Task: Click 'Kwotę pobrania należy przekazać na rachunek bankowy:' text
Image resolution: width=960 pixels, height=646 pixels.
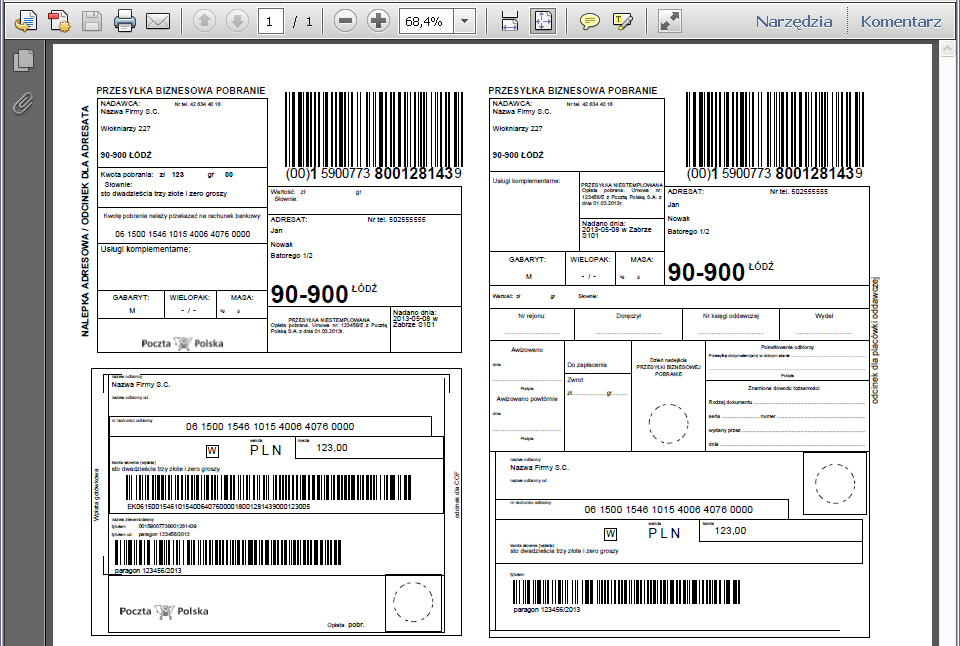Action: click(182, 216)
